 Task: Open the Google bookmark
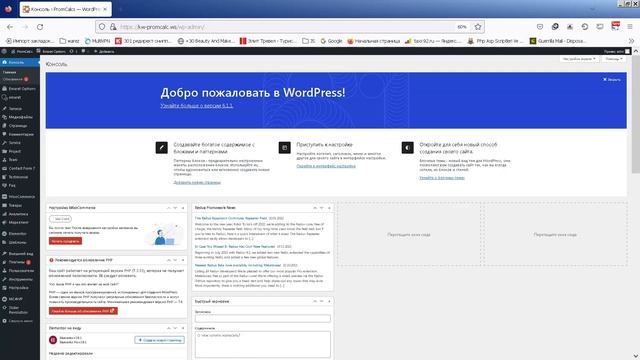(331, 41)
